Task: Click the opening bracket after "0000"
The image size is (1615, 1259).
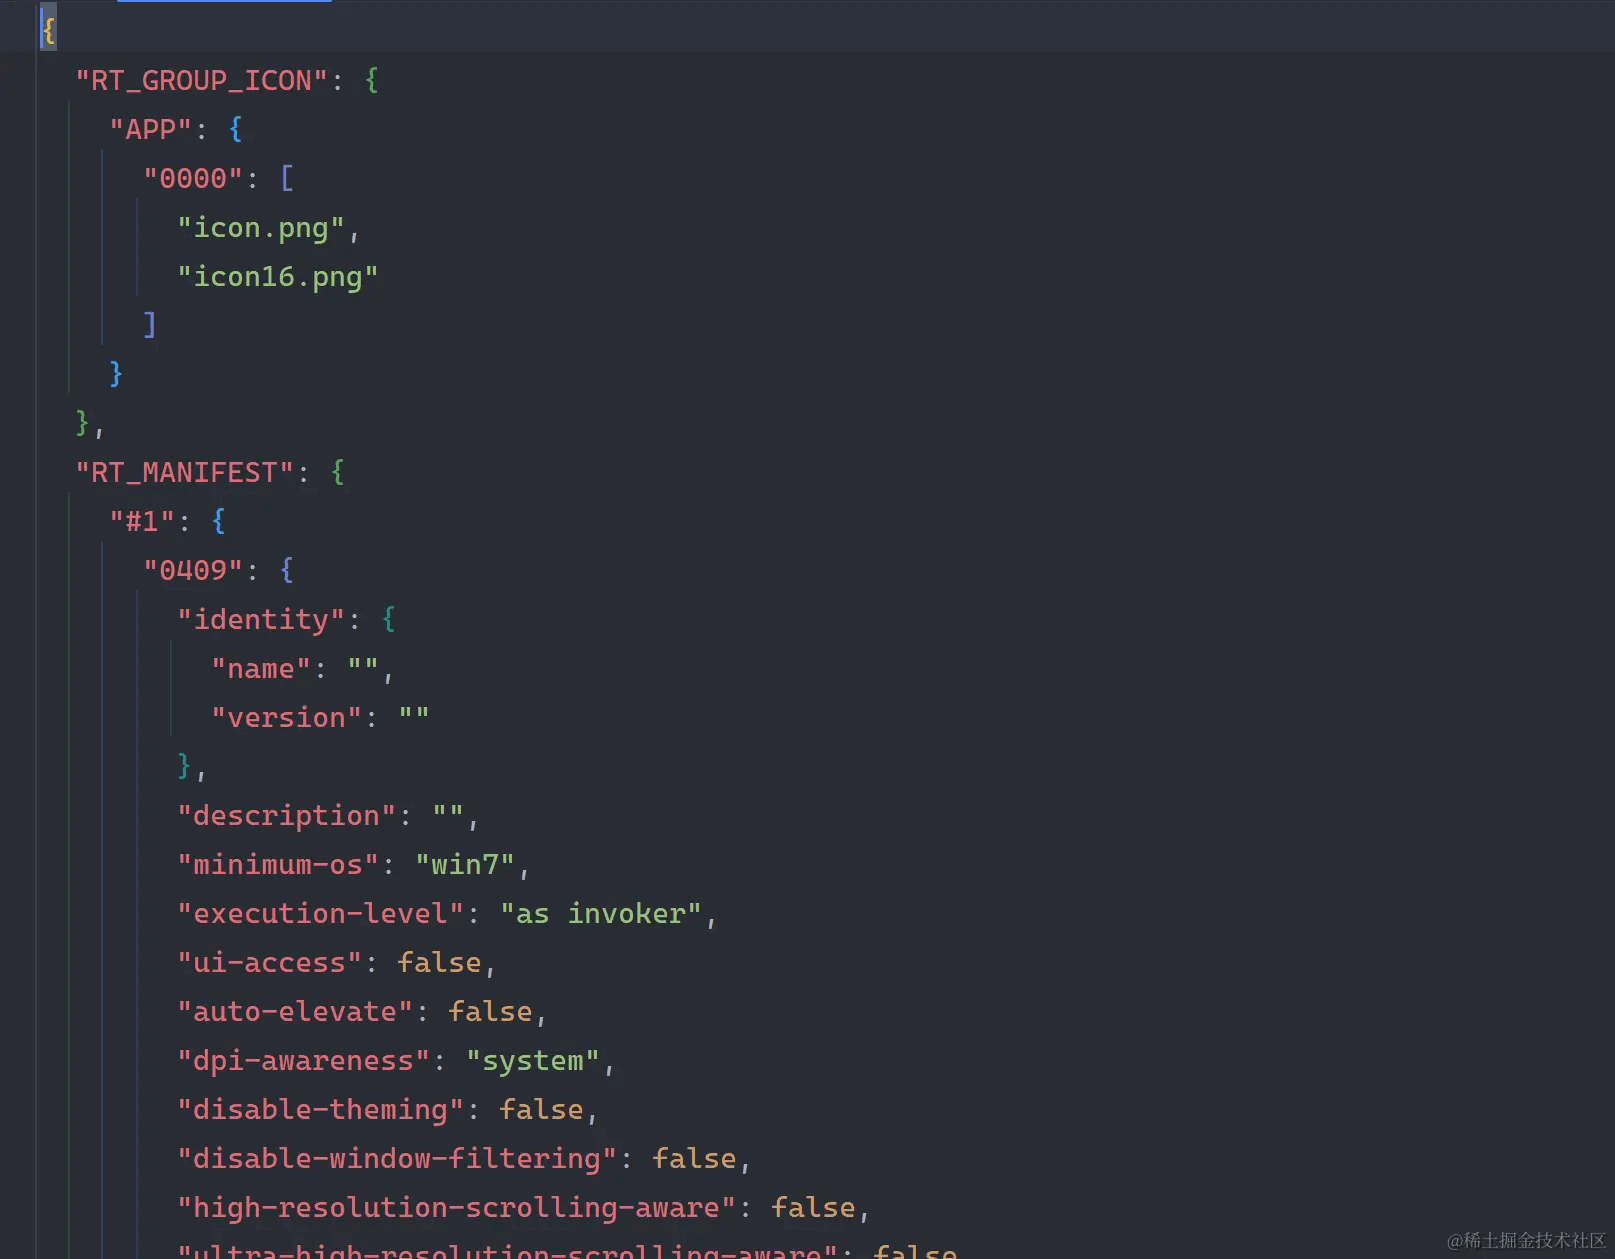Action: tap(287, 178)
